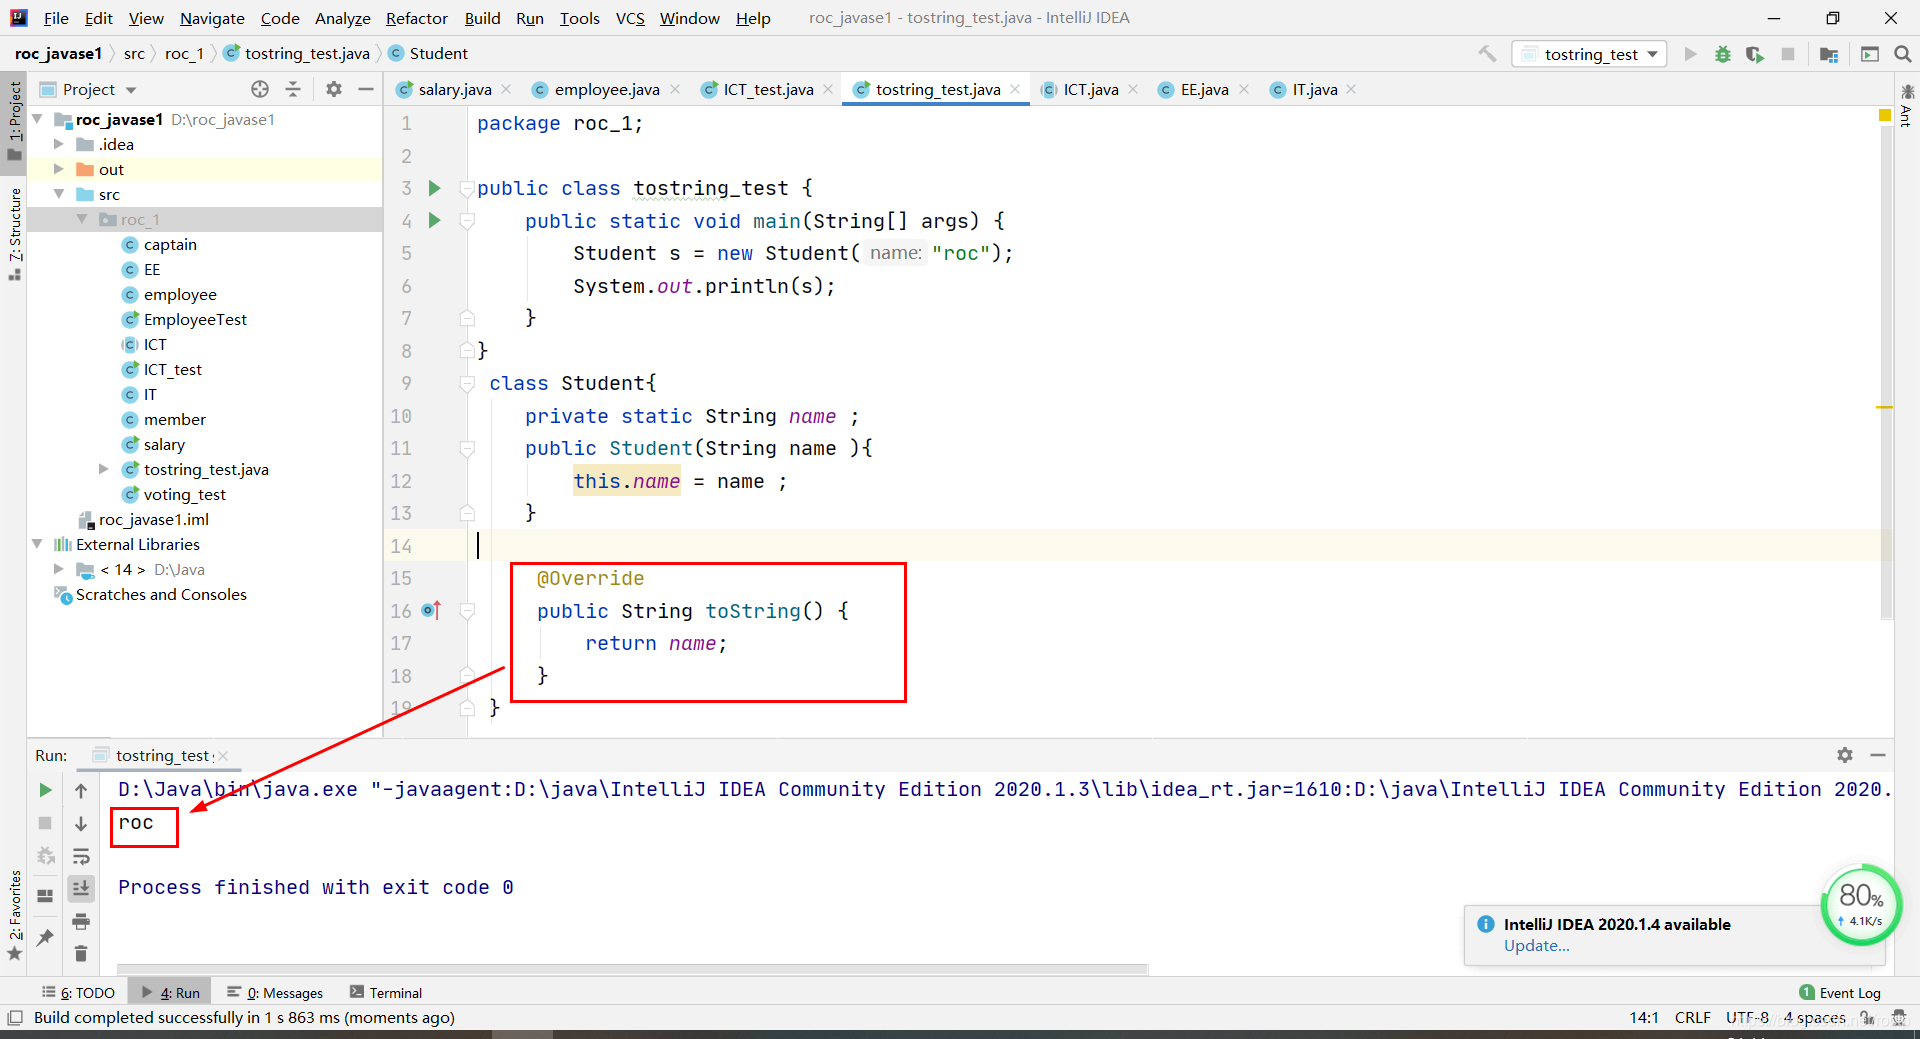Image resolution: width=1920 pixels, height=1039 pixels.
Task: Open the TODO tool window
Action: pyautogui.click(x=78, y=993)
